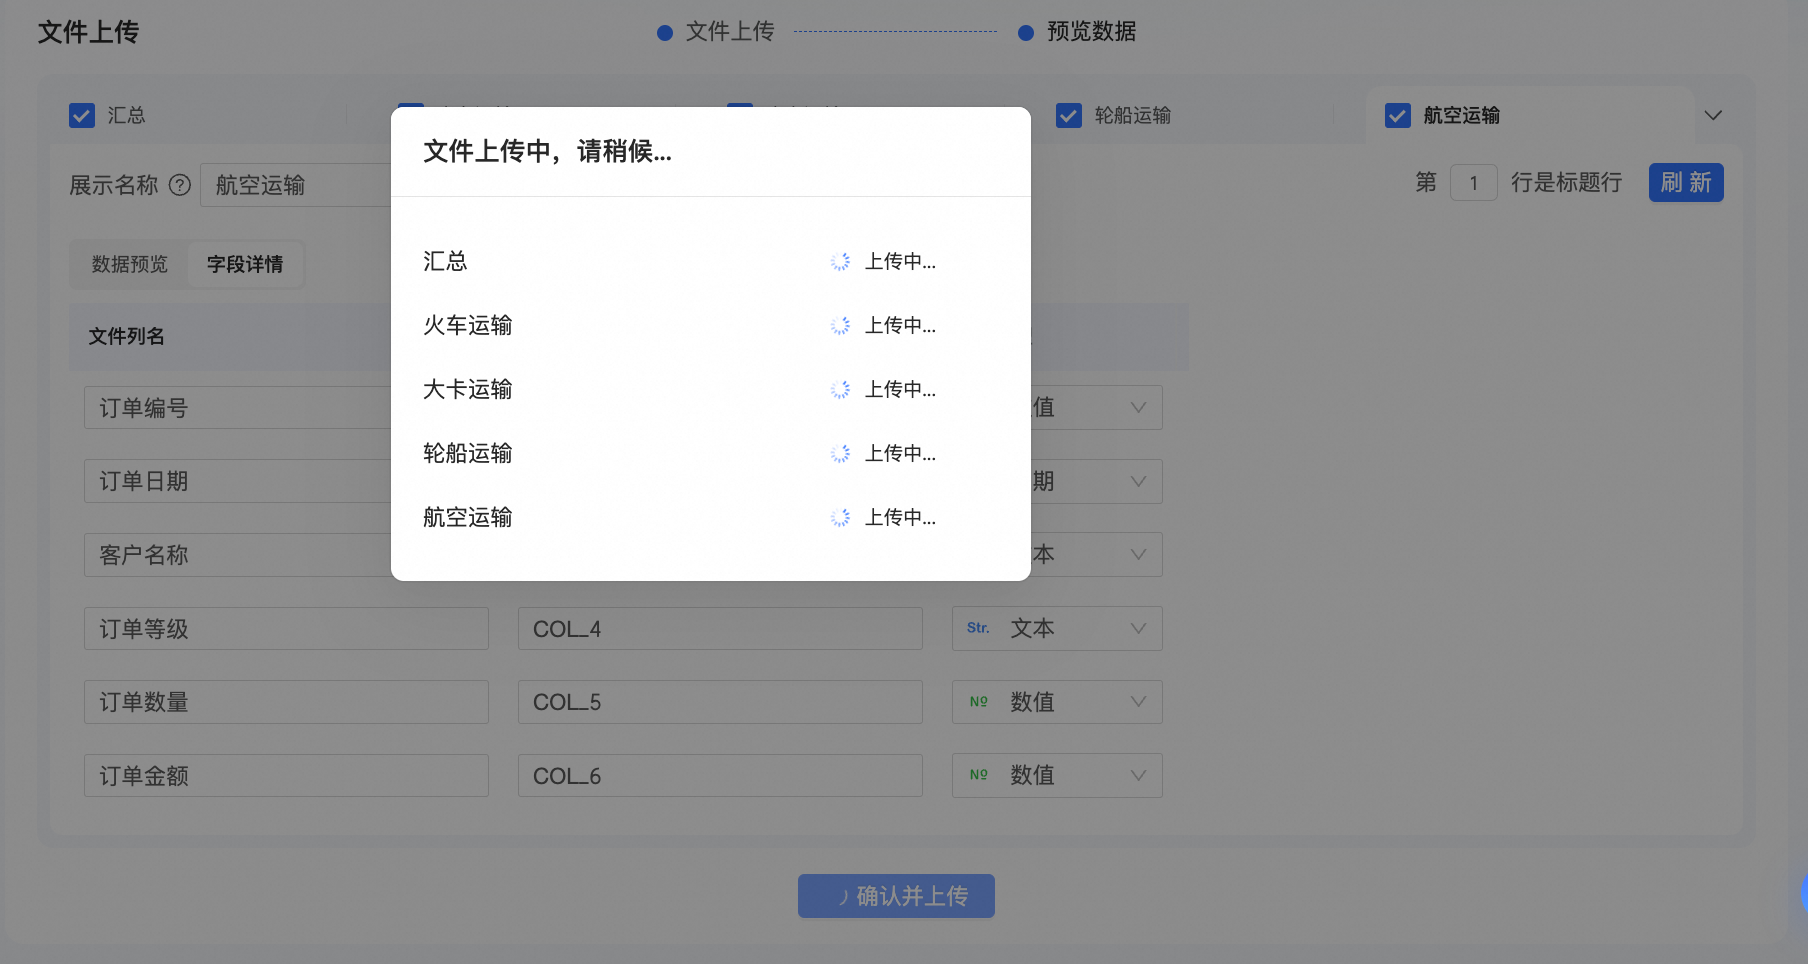Click the blue dot of the 文件上传 step
The width and height of the screenshot is (1808, 964).
click(665, 33)
